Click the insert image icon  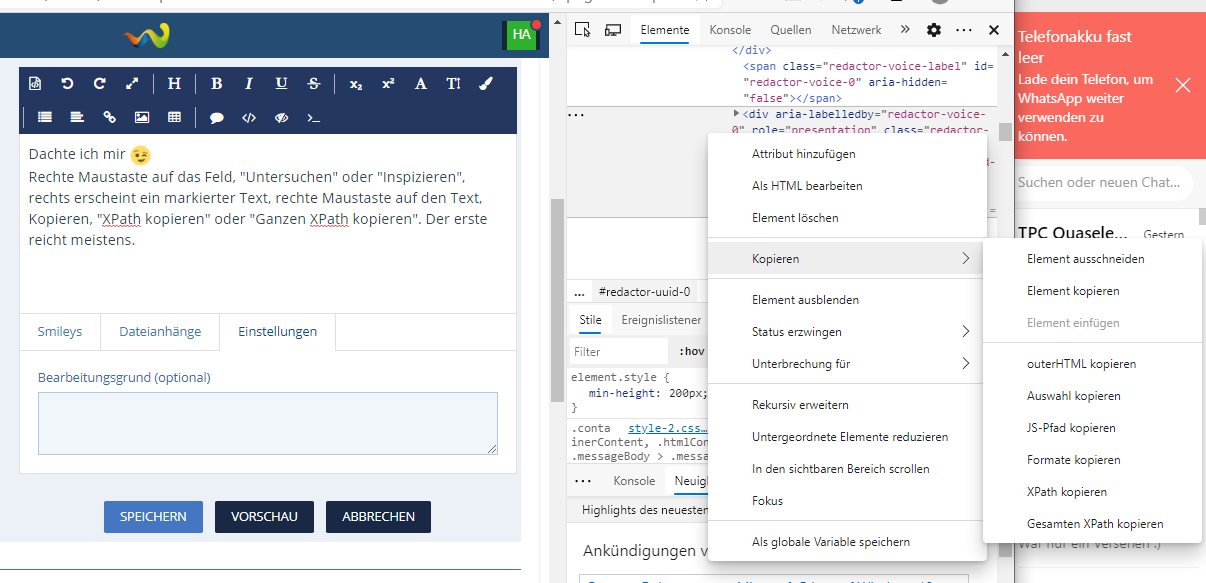(x=142, y=117)
